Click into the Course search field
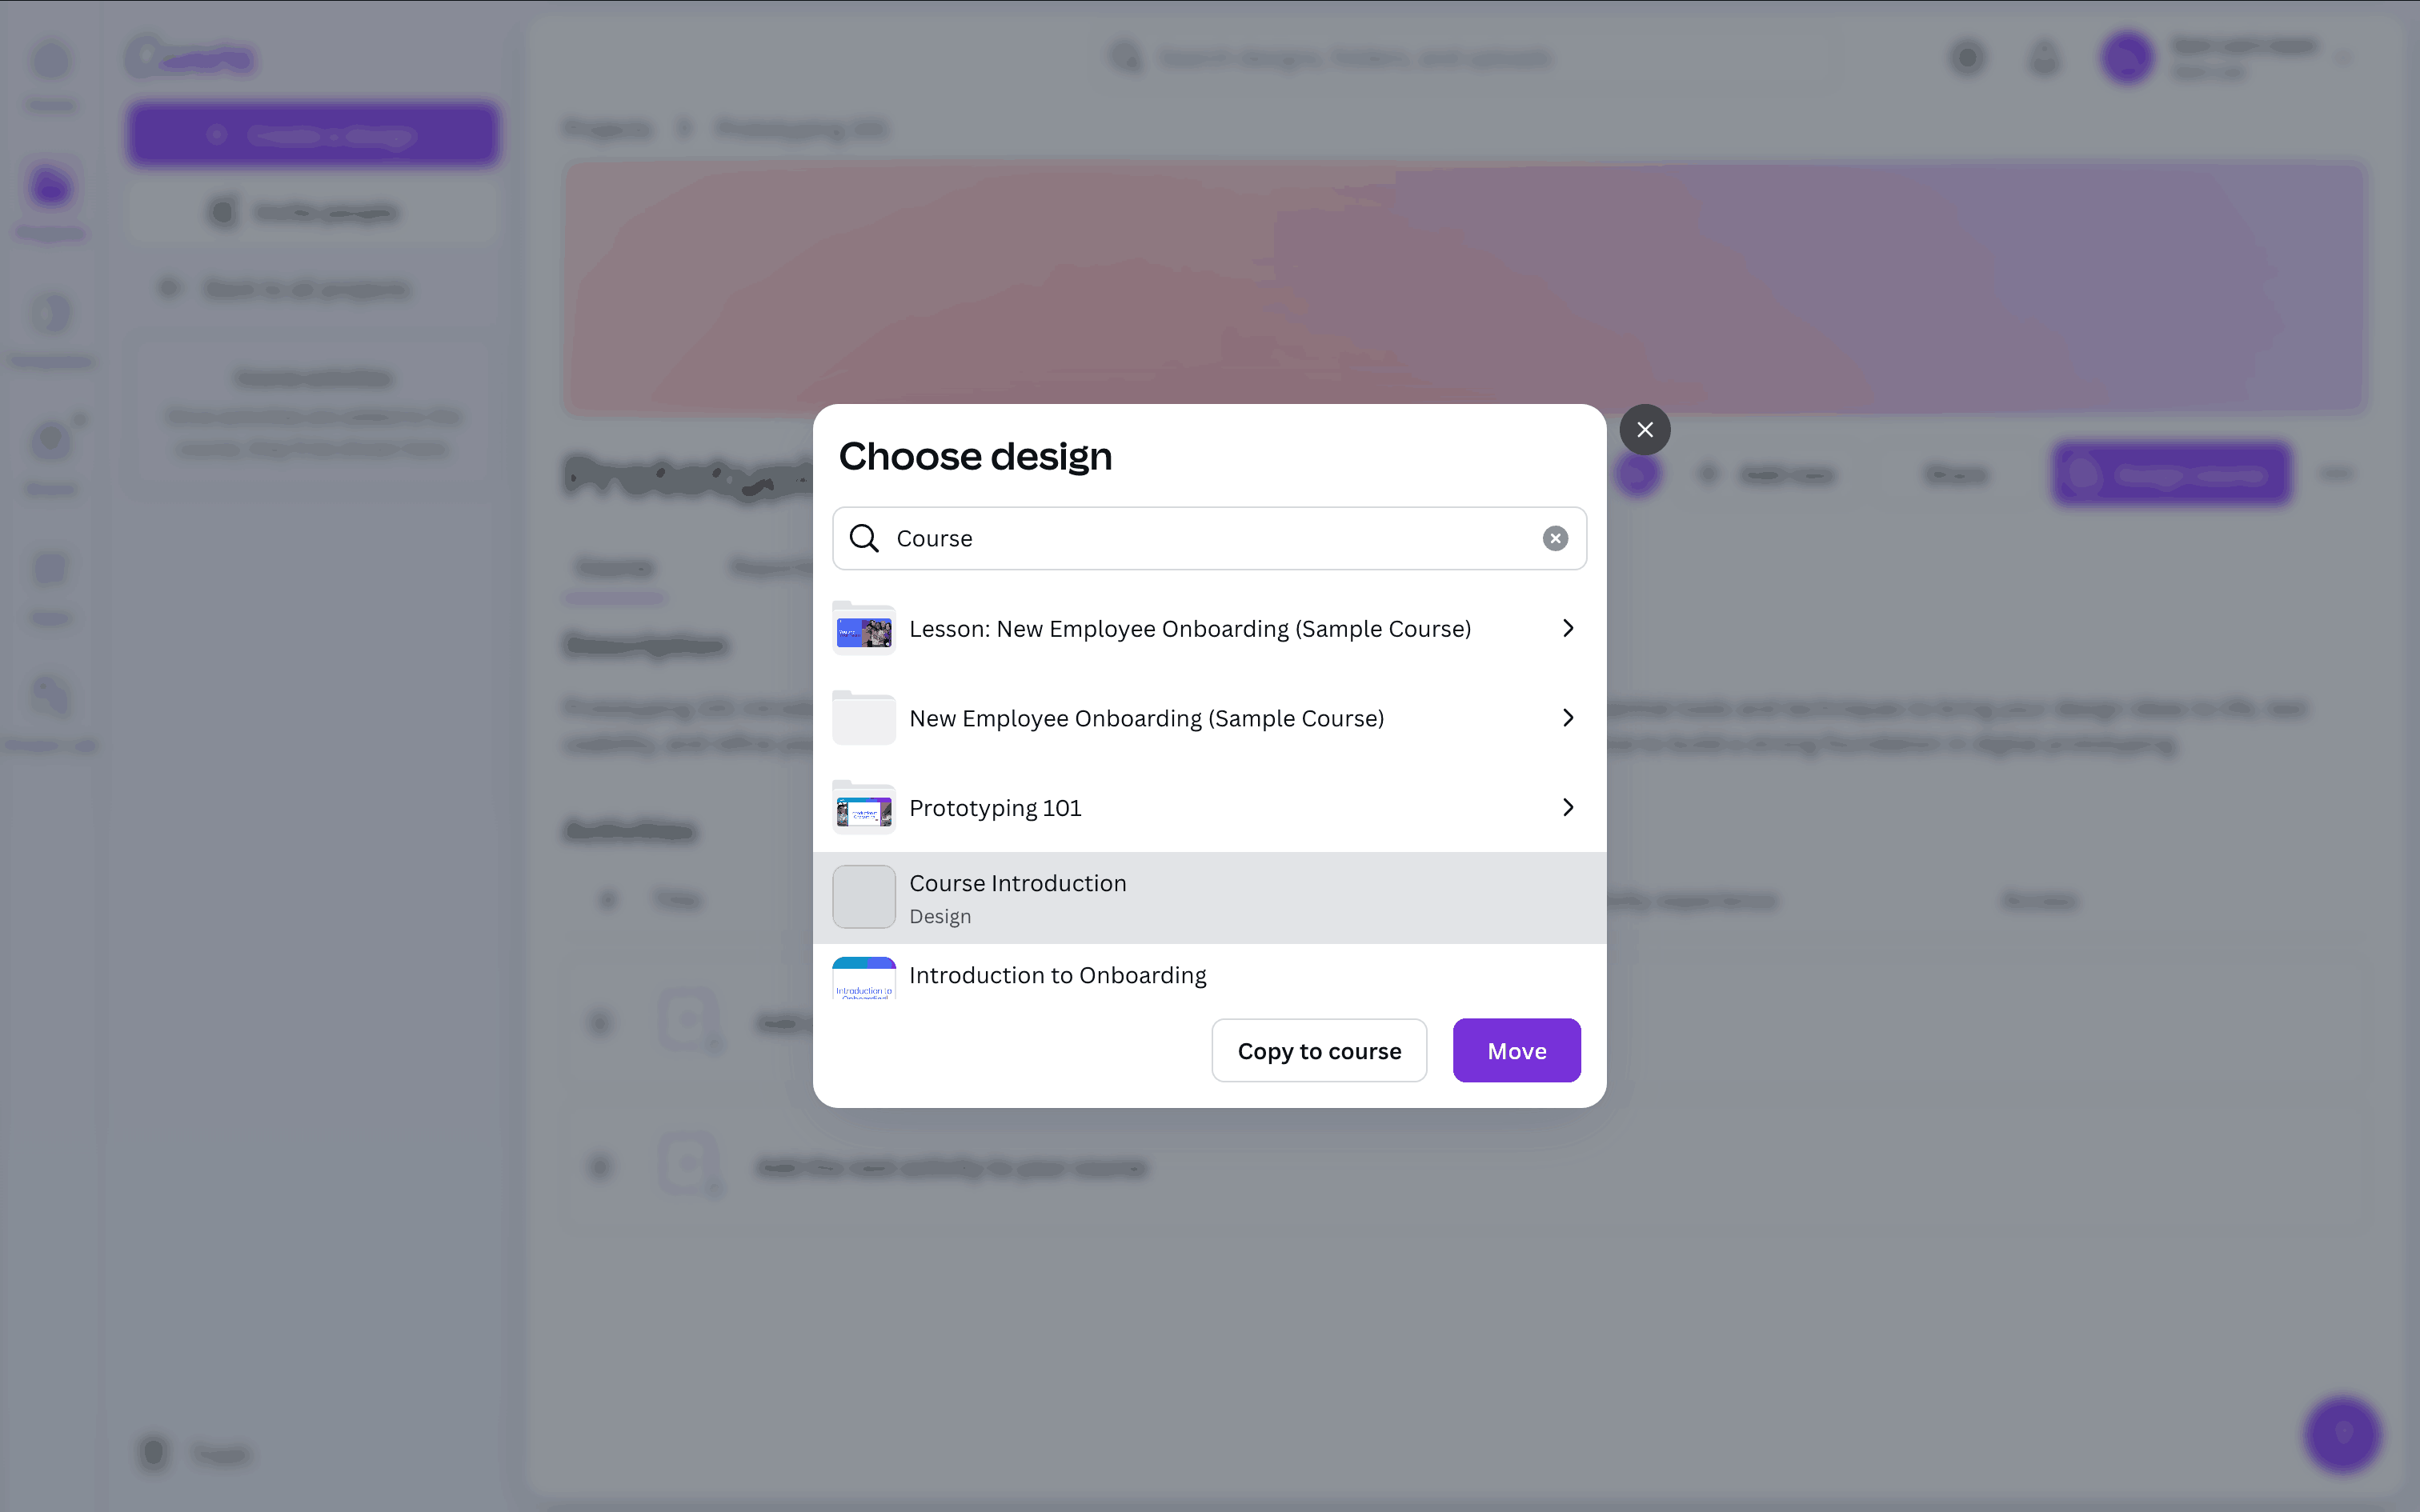Viewport: 2420px width, 1512px height. click(x=1200, y=538)
